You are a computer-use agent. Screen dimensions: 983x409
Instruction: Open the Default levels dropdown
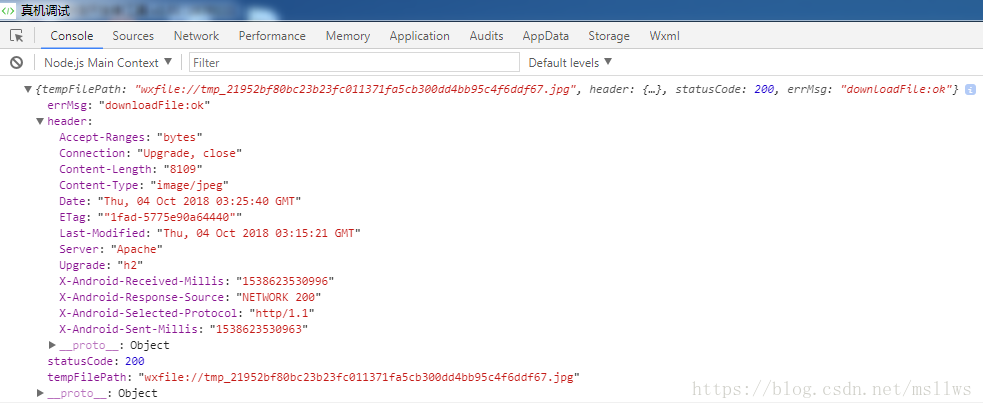coord(569,62)
